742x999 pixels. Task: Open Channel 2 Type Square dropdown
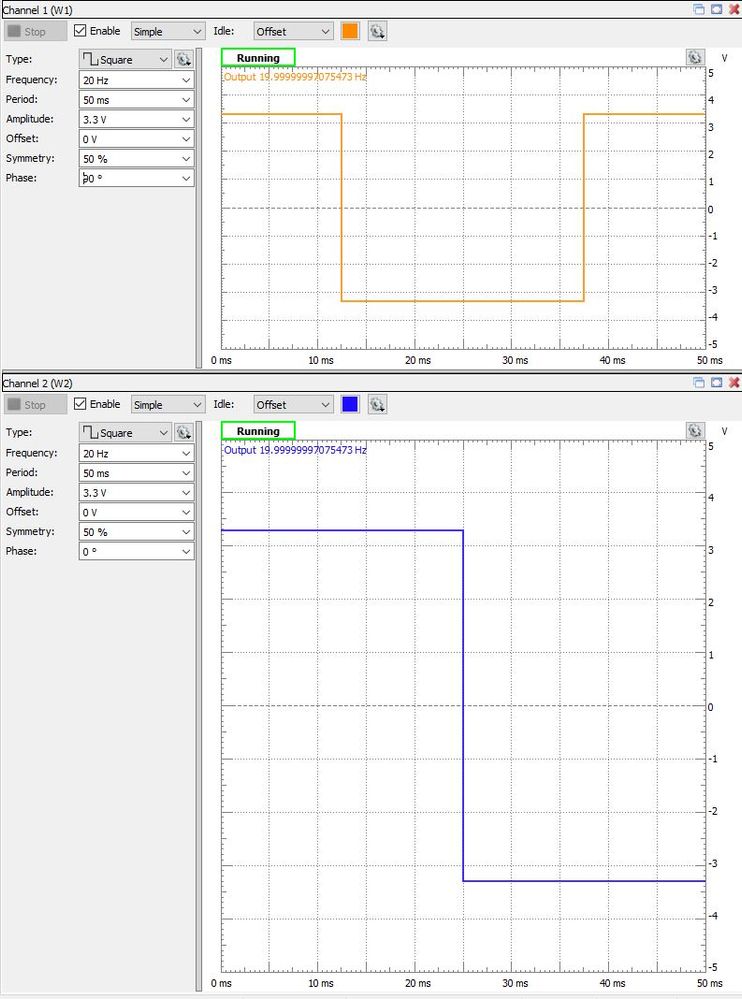125,433
